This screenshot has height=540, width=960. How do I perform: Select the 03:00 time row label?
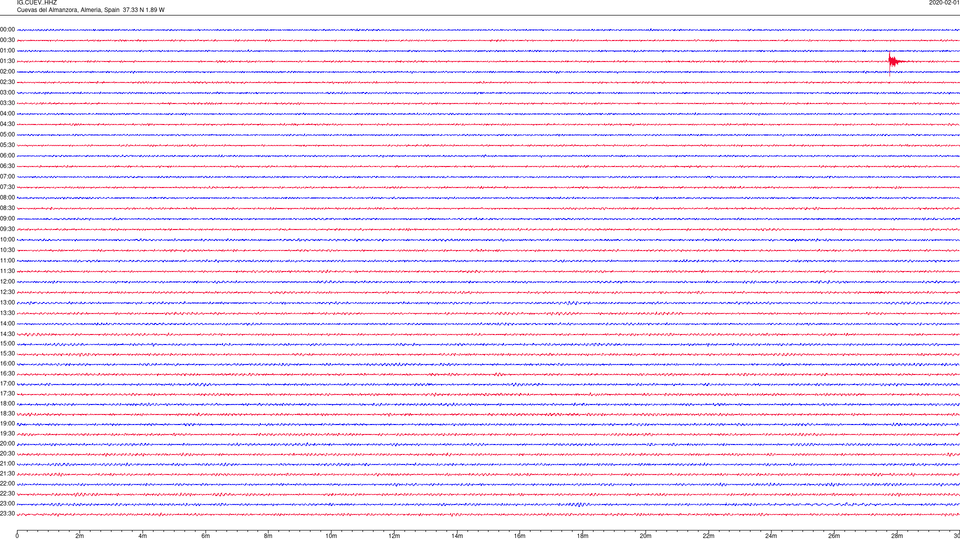[x=7, y=92]
